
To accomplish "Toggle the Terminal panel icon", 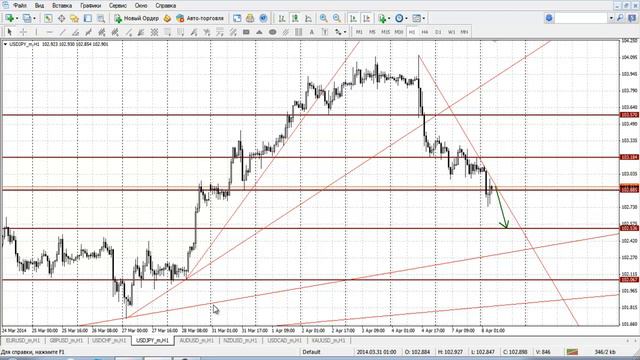I will pos(88,18).
